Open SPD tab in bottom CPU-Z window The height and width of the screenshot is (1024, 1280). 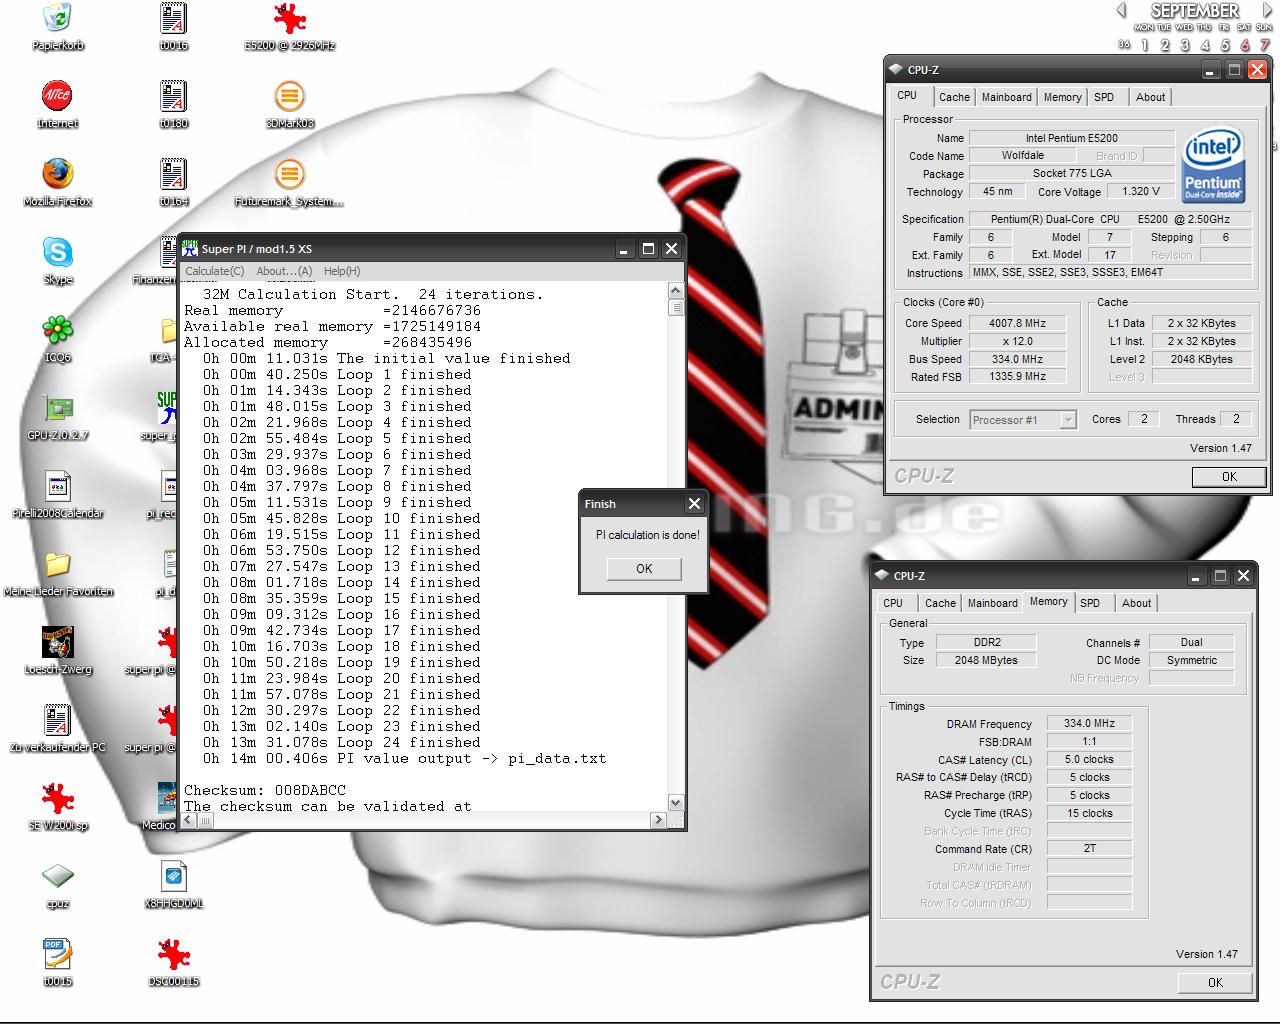click(x=1090, y=603)
